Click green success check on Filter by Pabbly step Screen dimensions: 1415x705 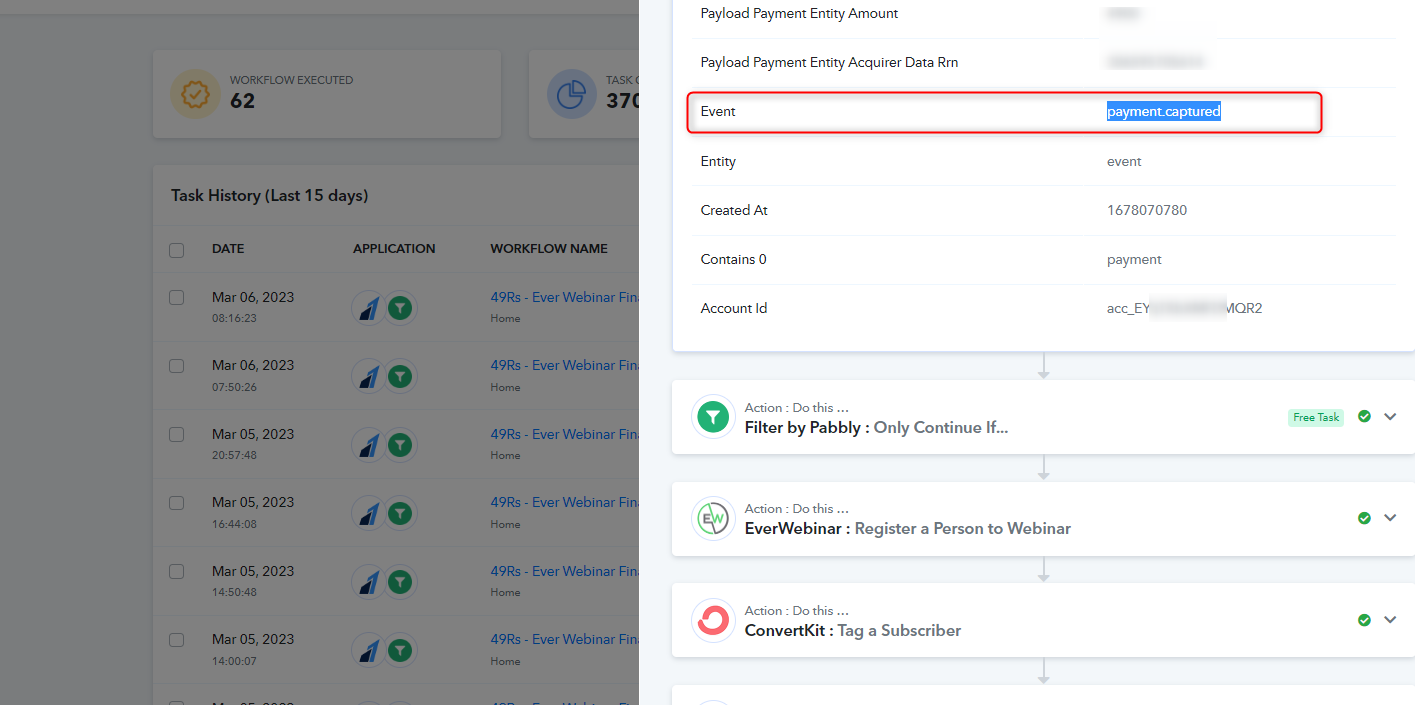[x=1364, y=417]
